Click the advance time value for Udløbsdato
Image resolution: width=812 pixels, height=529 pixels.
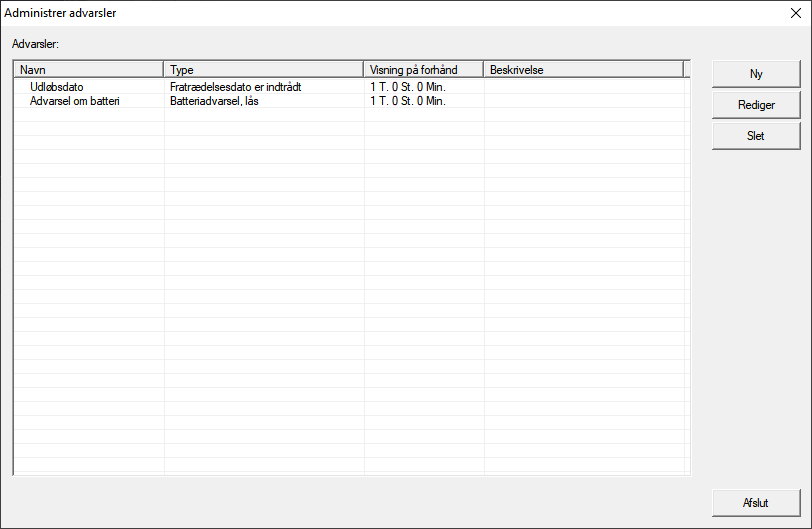point(407,87)
